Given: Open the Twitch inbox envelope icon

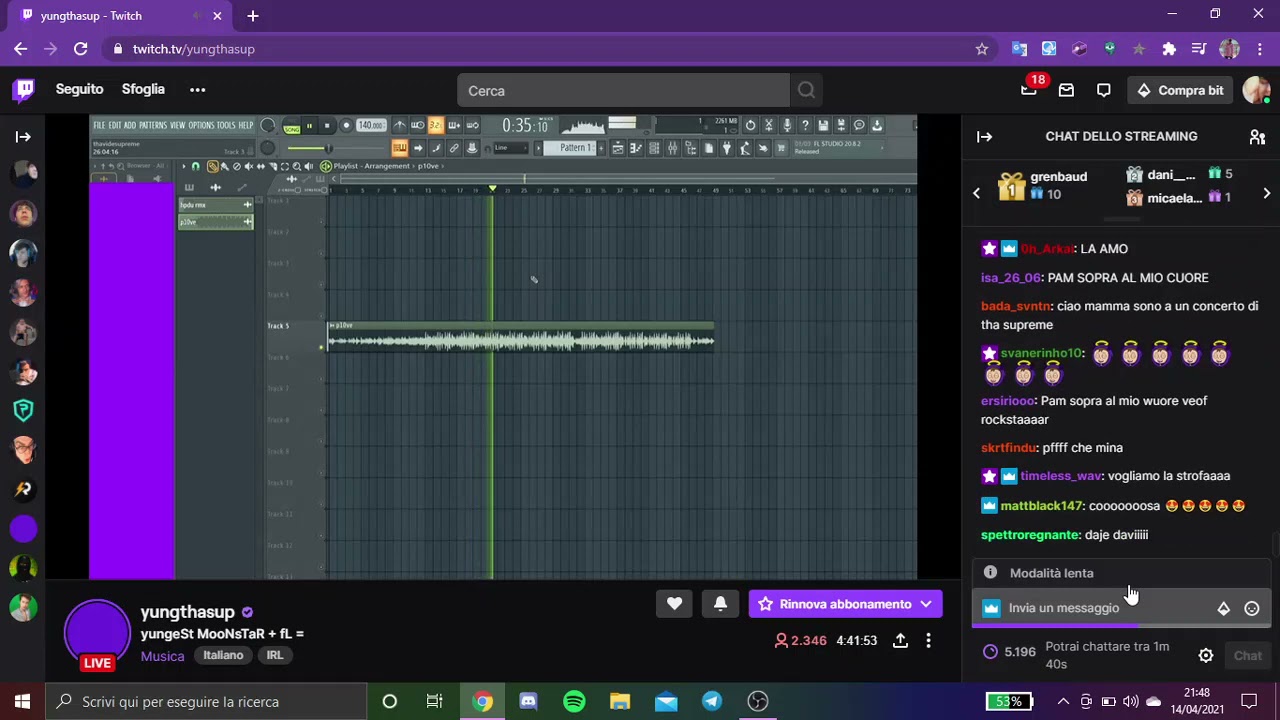Looking at the screenshot, I should point(1066,90).
